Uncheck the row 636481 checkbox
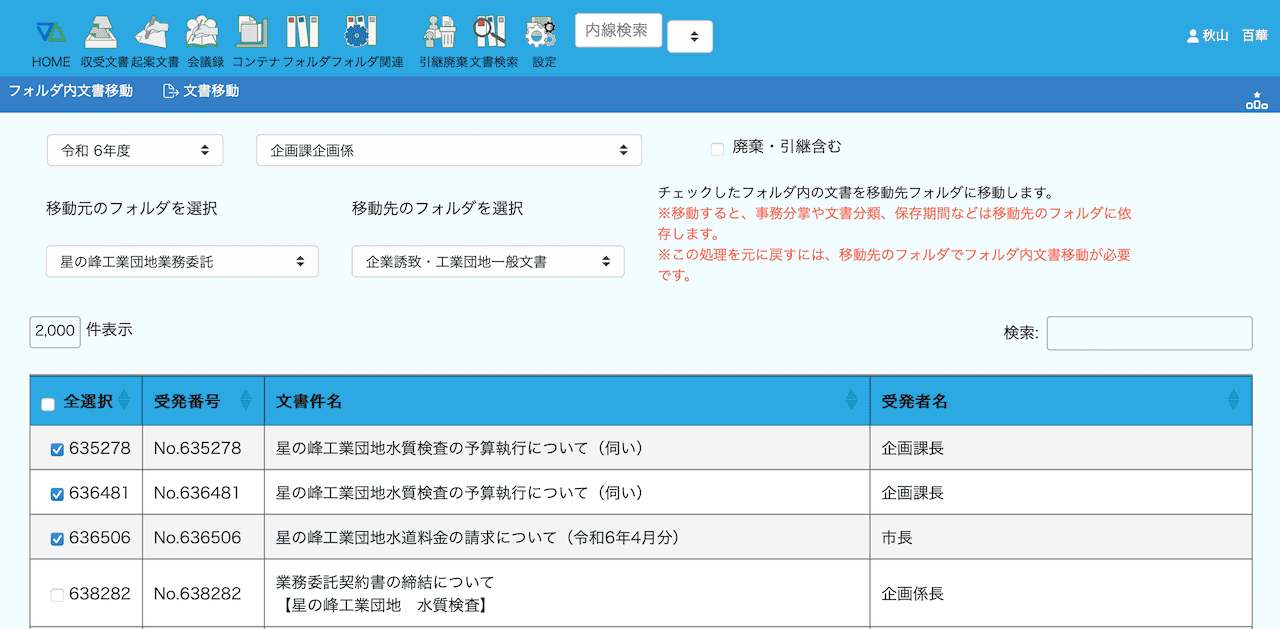 [57, 494]
